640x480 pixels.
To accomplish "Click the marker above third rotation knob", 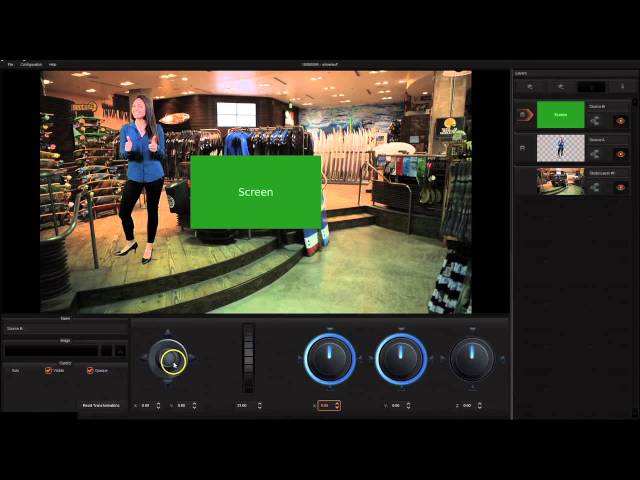I will click(472, 328).
